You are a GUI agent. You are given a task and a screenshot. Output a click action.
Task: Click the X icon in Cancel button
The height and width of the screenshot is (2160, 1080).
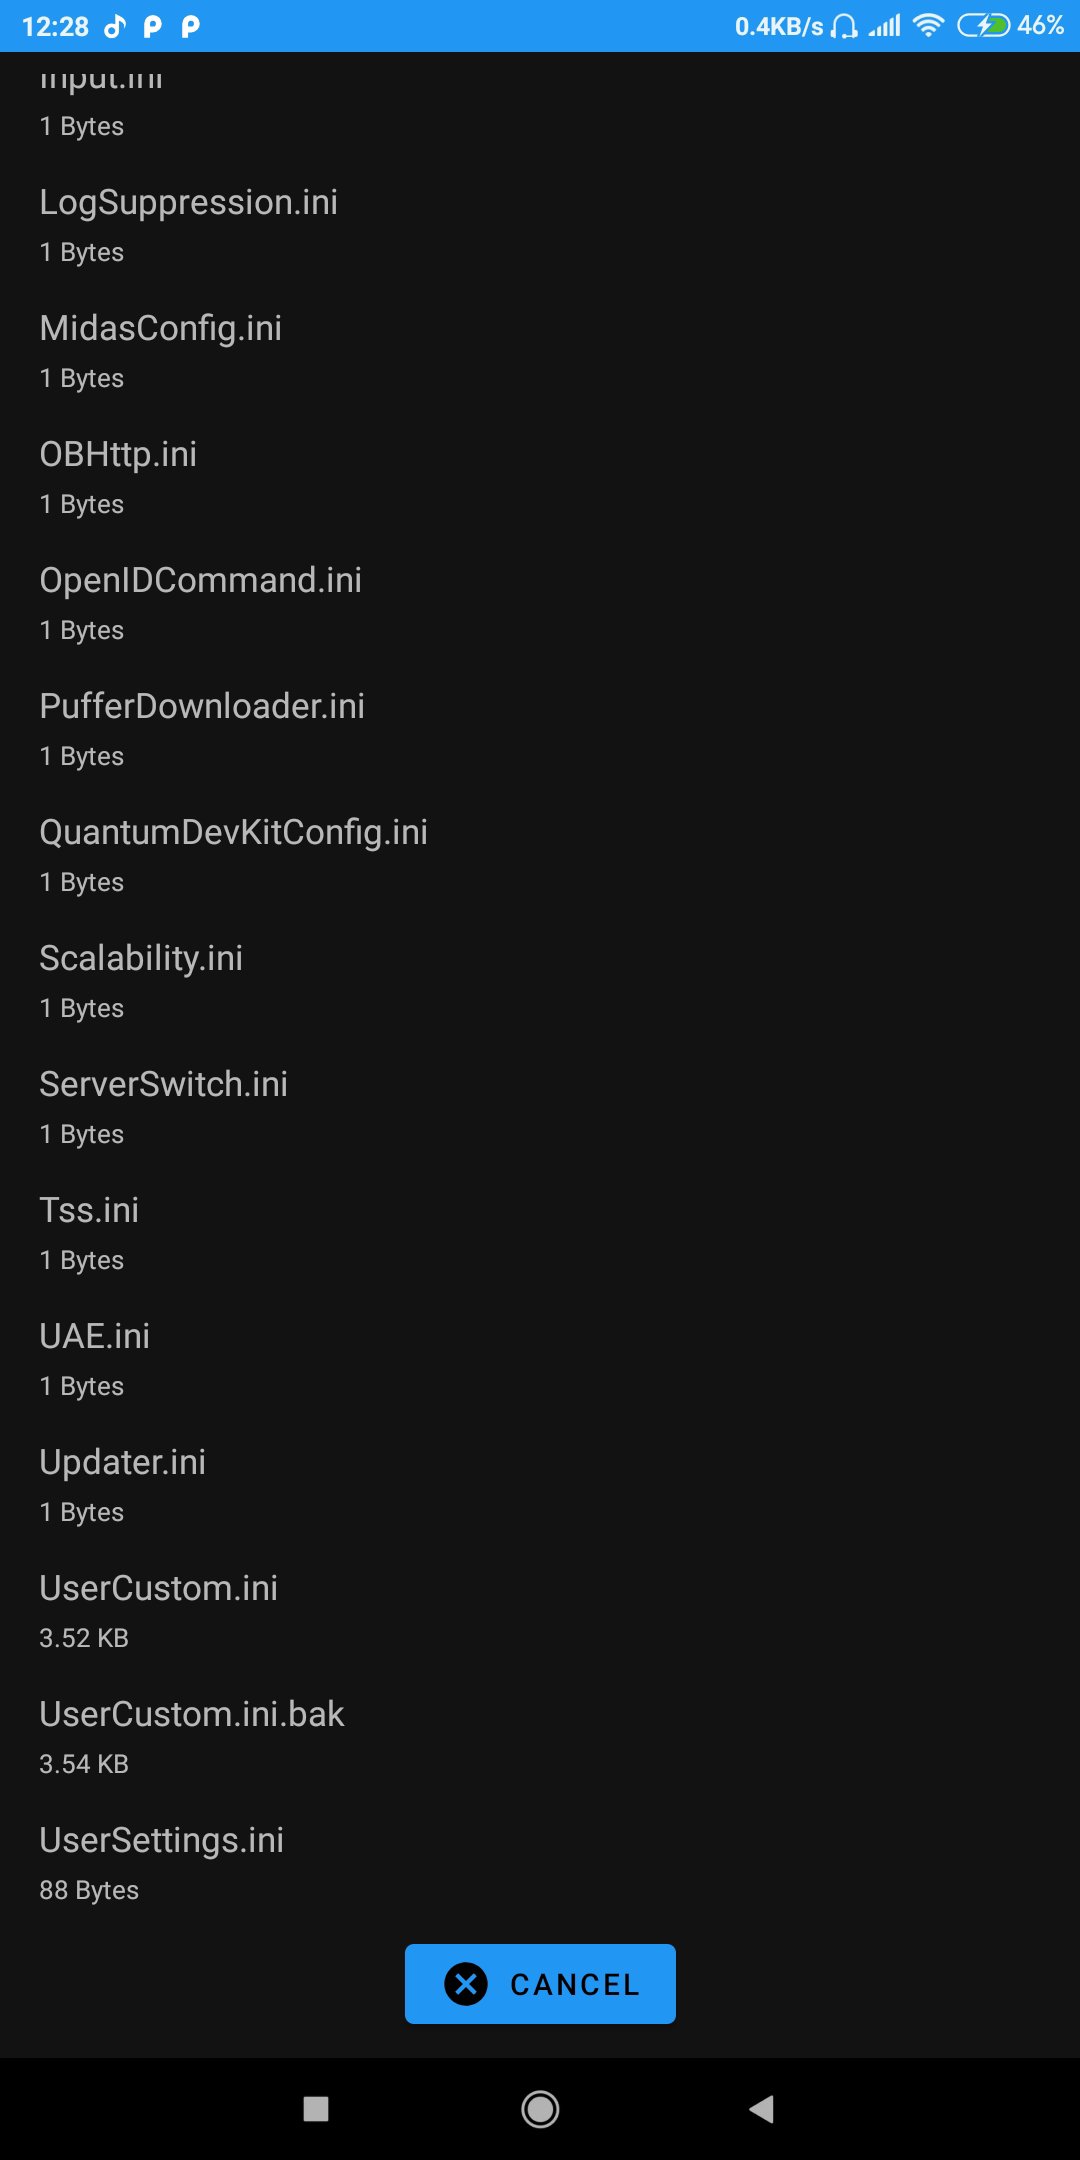pos(466,1984)
